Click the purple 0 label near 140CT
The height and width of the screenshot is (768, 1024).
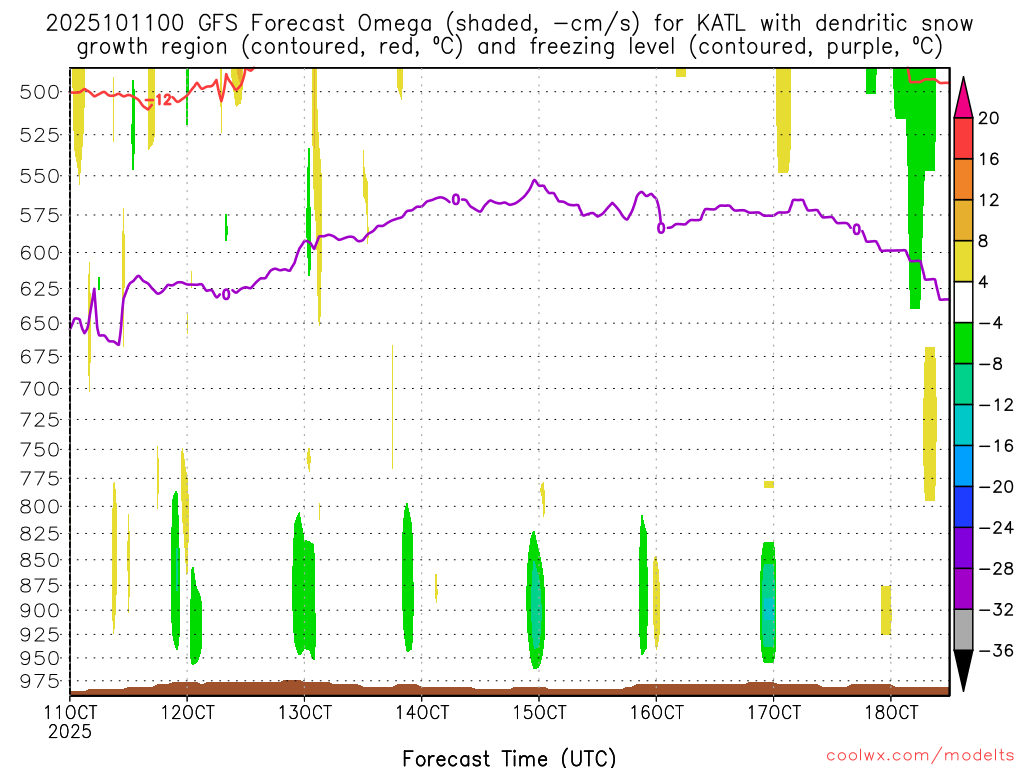456,199
